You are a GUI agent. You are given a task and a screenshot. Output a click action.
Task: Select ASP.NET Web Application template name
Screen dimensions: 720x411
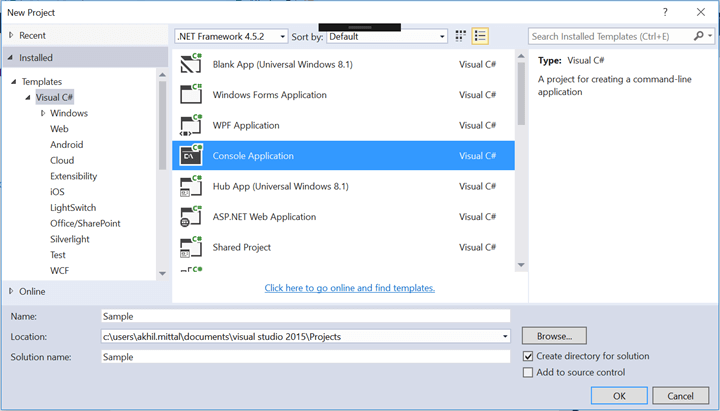coord(264,217)
